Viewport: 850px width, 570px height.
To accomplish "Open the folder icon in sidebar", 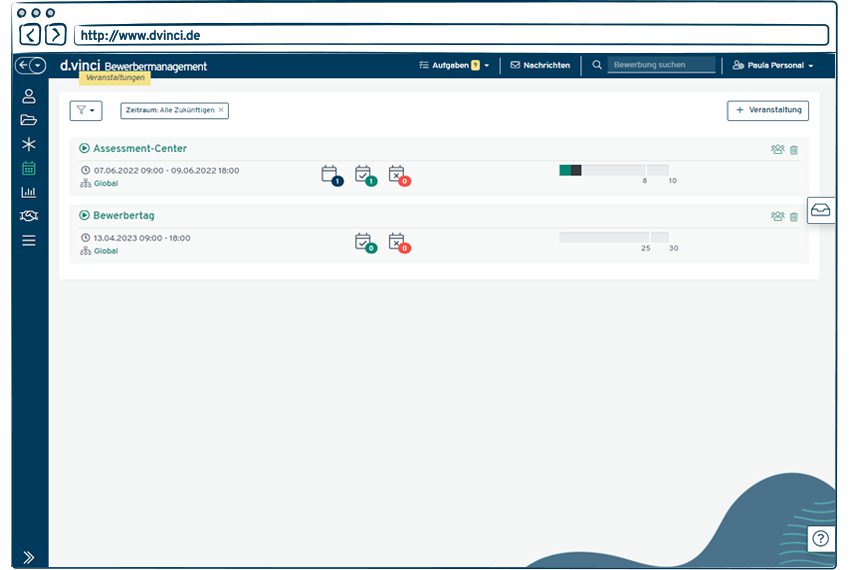I will pyautogui.click(x=29, y=120).
